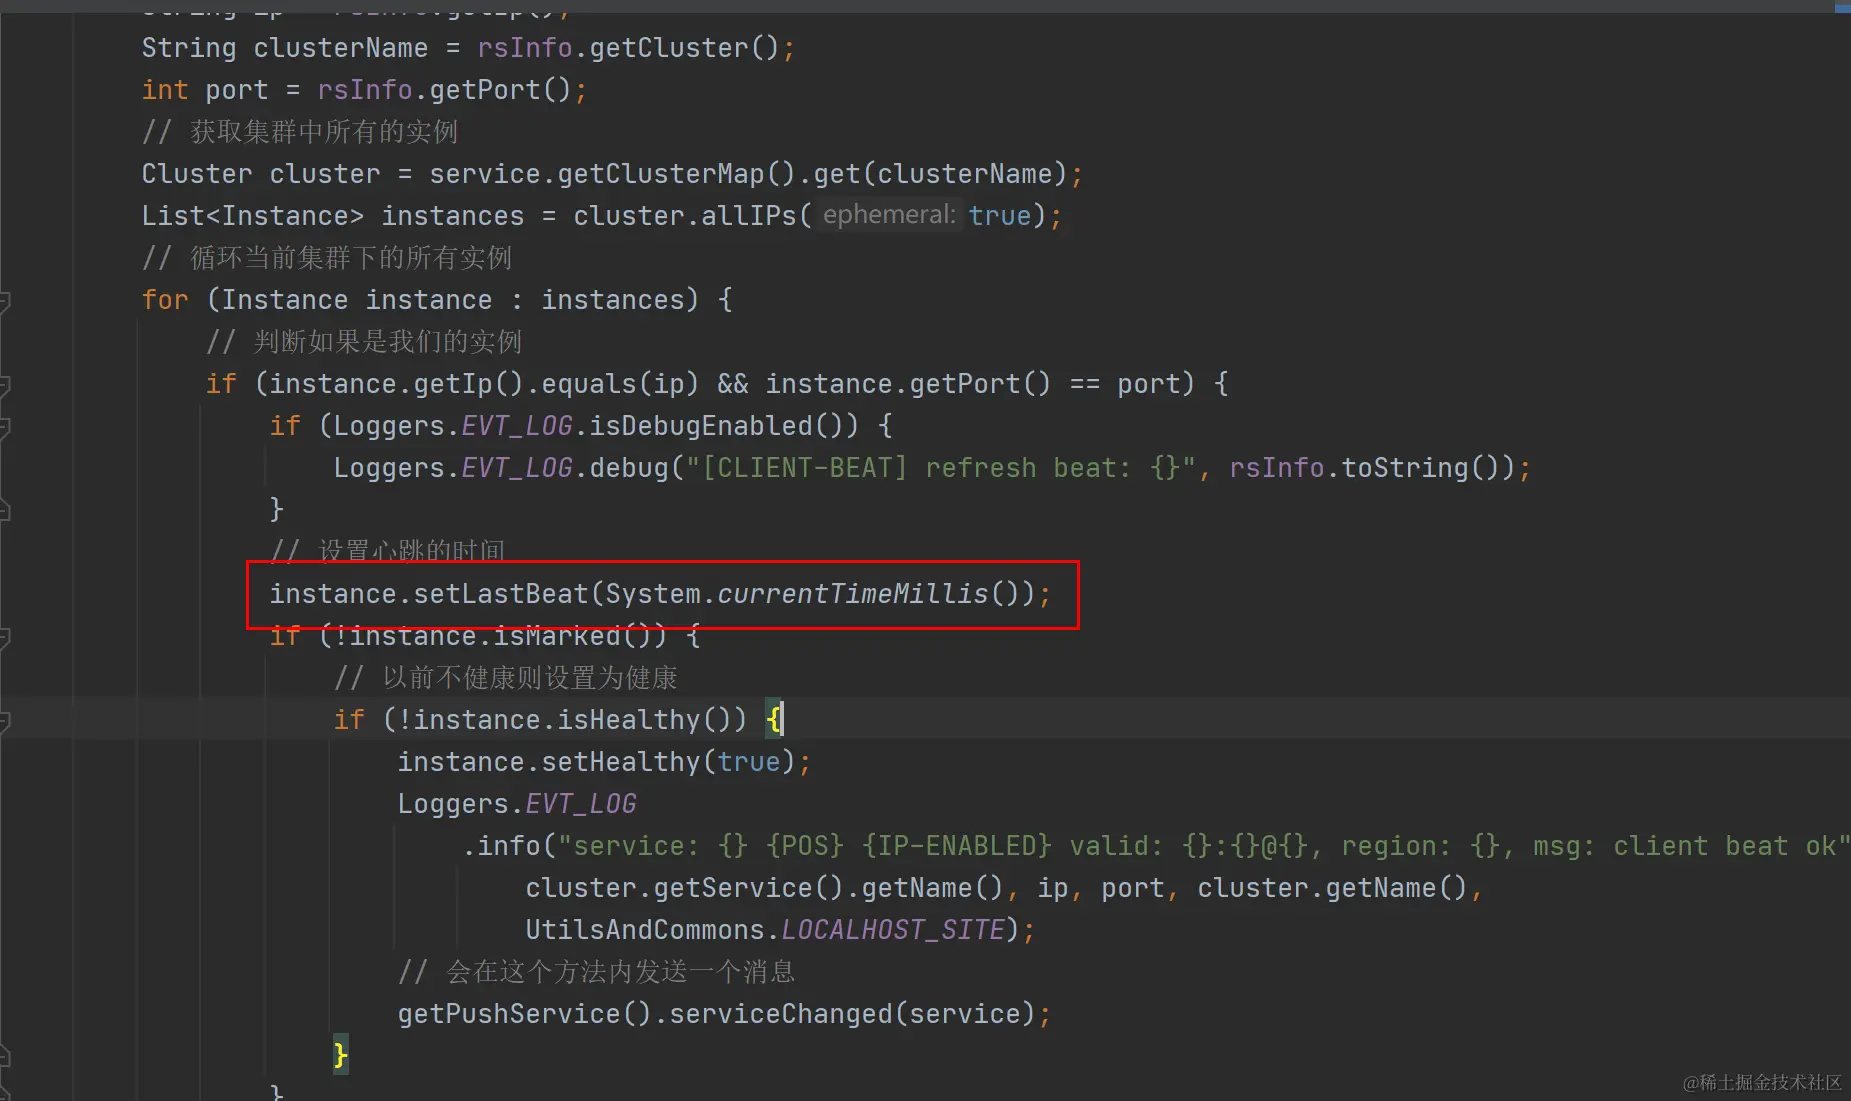Image resolution: width=1851 pixels, height=1101 pixels.
Task: Click the setLastBeat method name
Action: (501, 594)
